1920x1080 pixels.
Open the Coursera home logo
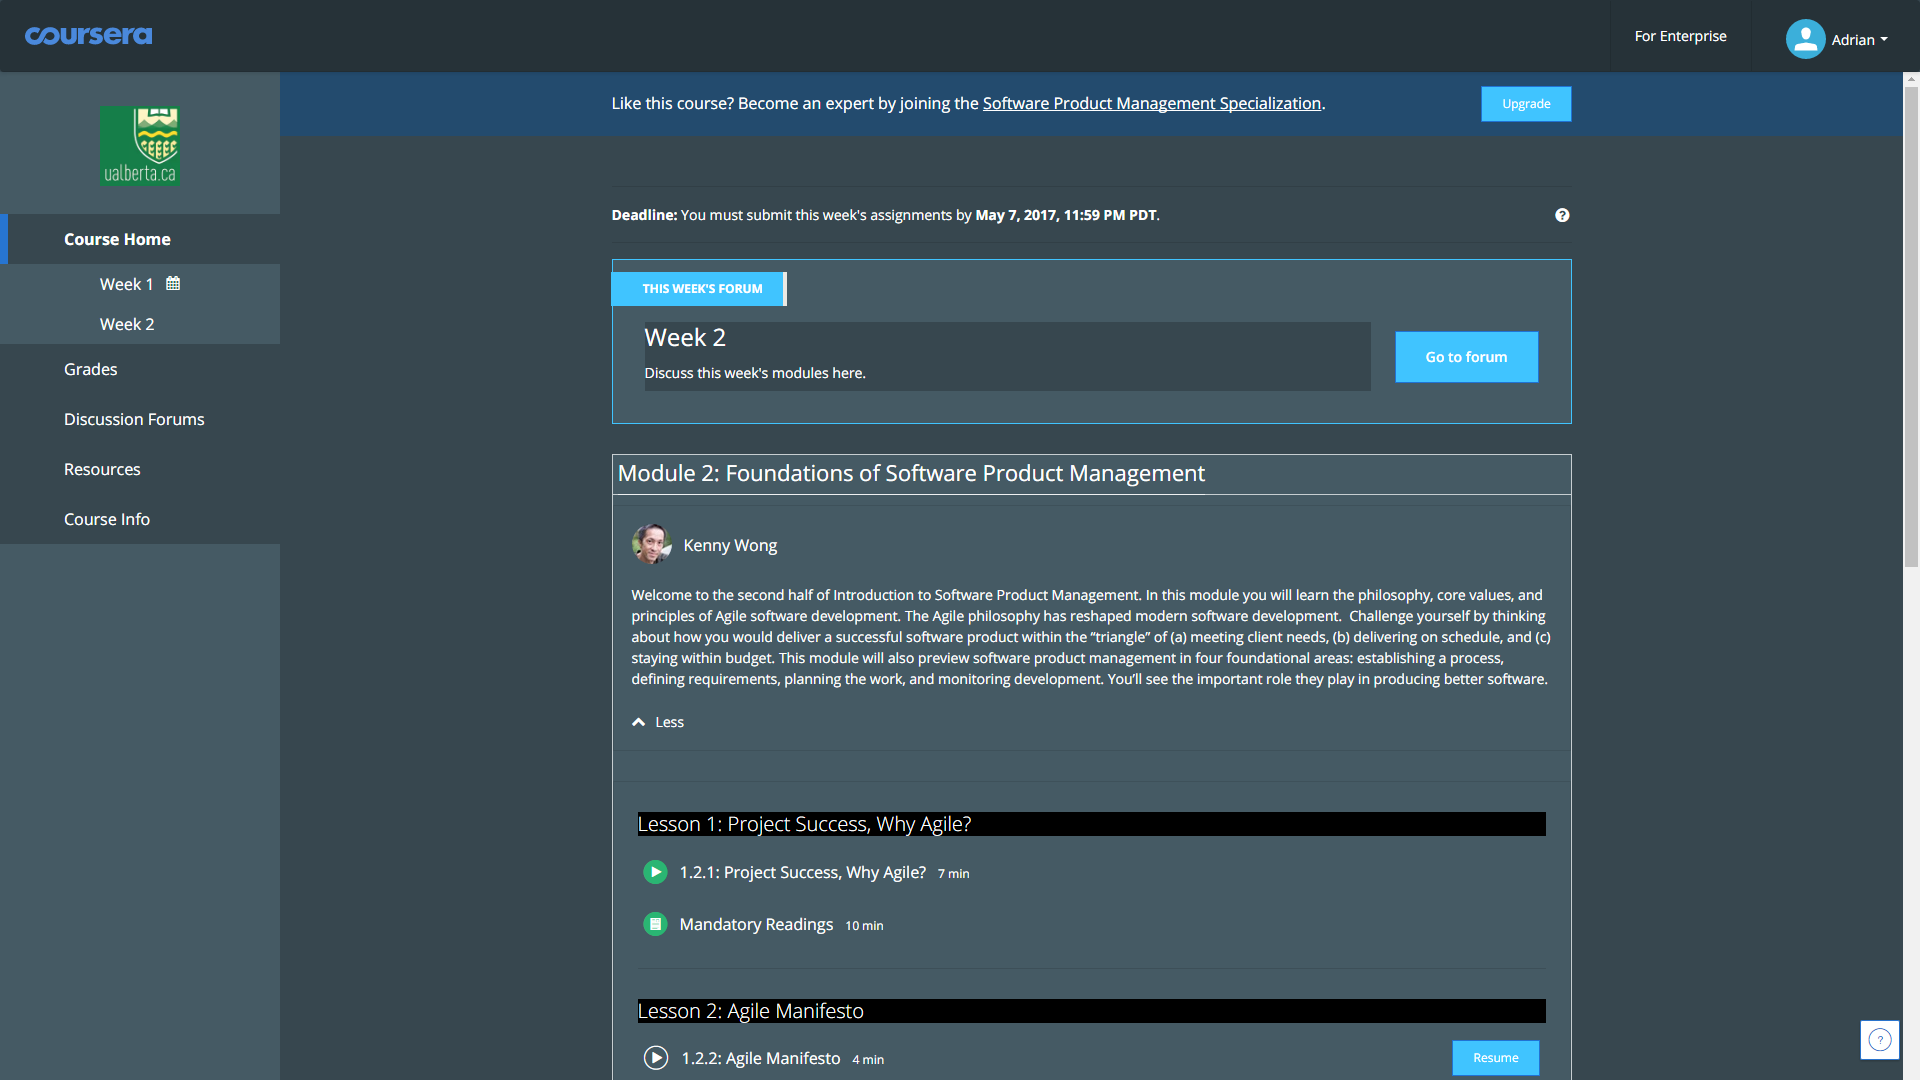click(x=88, y=36)
